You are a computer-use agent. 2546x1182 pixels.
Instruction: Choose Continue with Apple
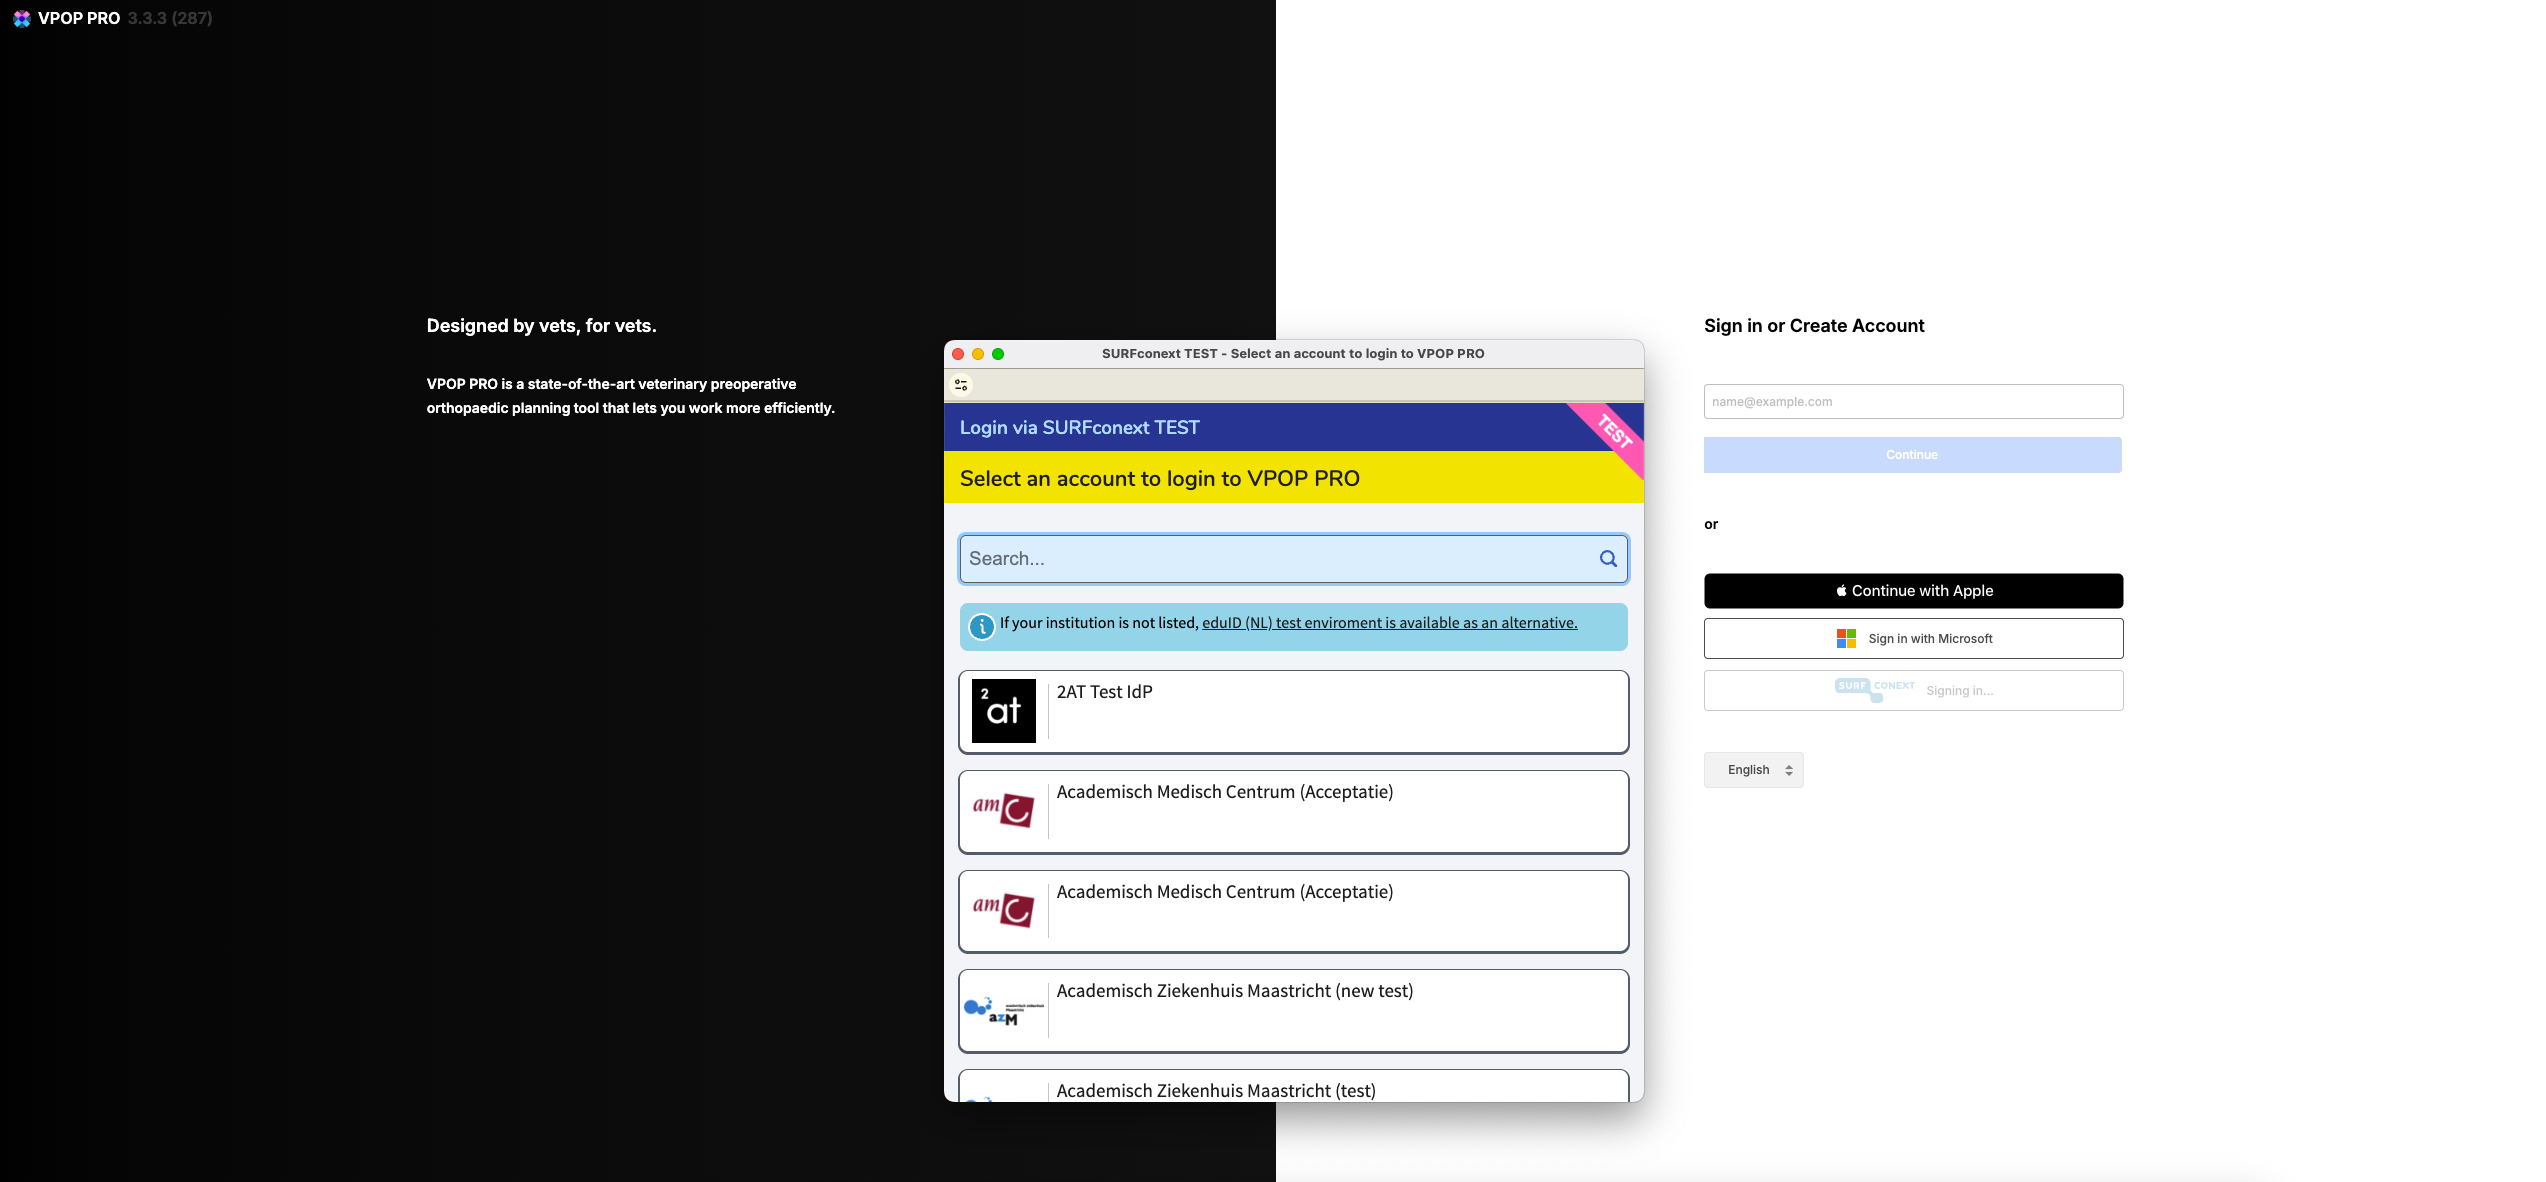1913,591
